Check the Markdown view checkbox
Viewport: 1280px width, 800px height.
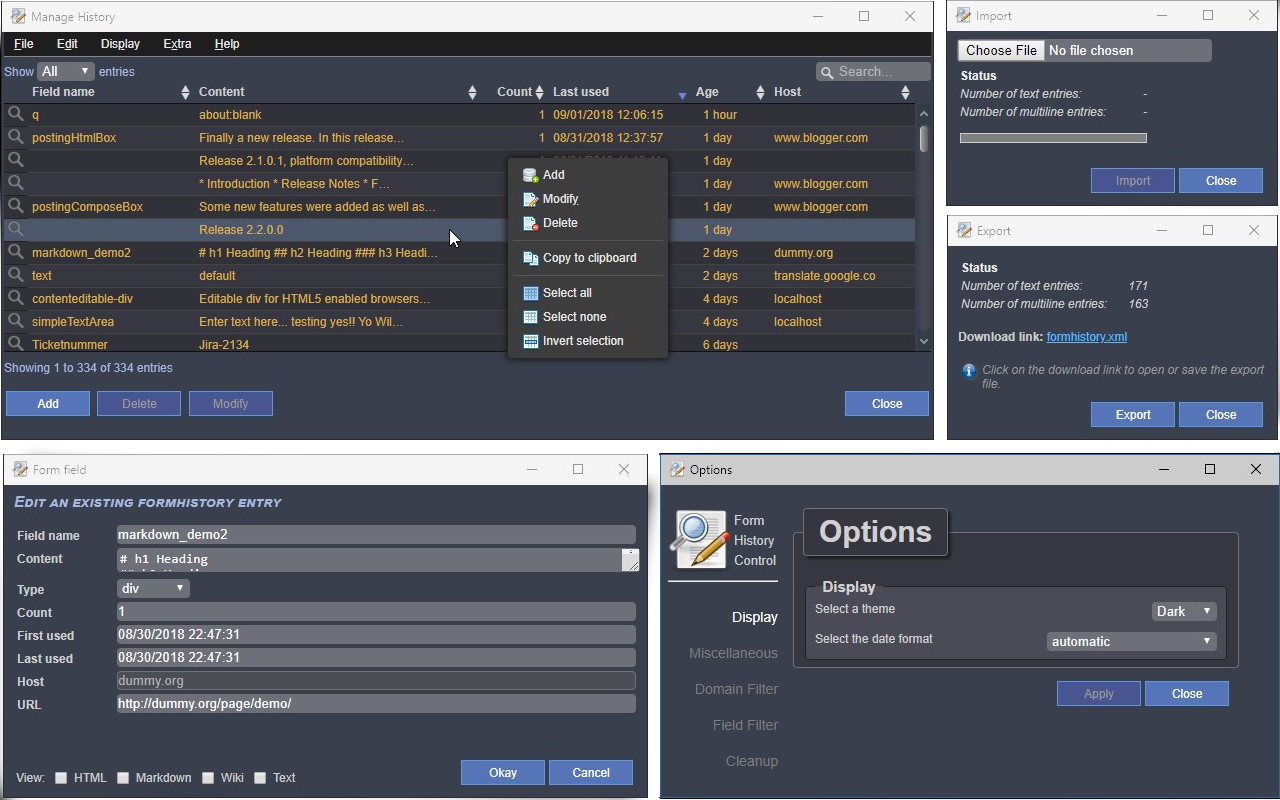coord(123,778)
